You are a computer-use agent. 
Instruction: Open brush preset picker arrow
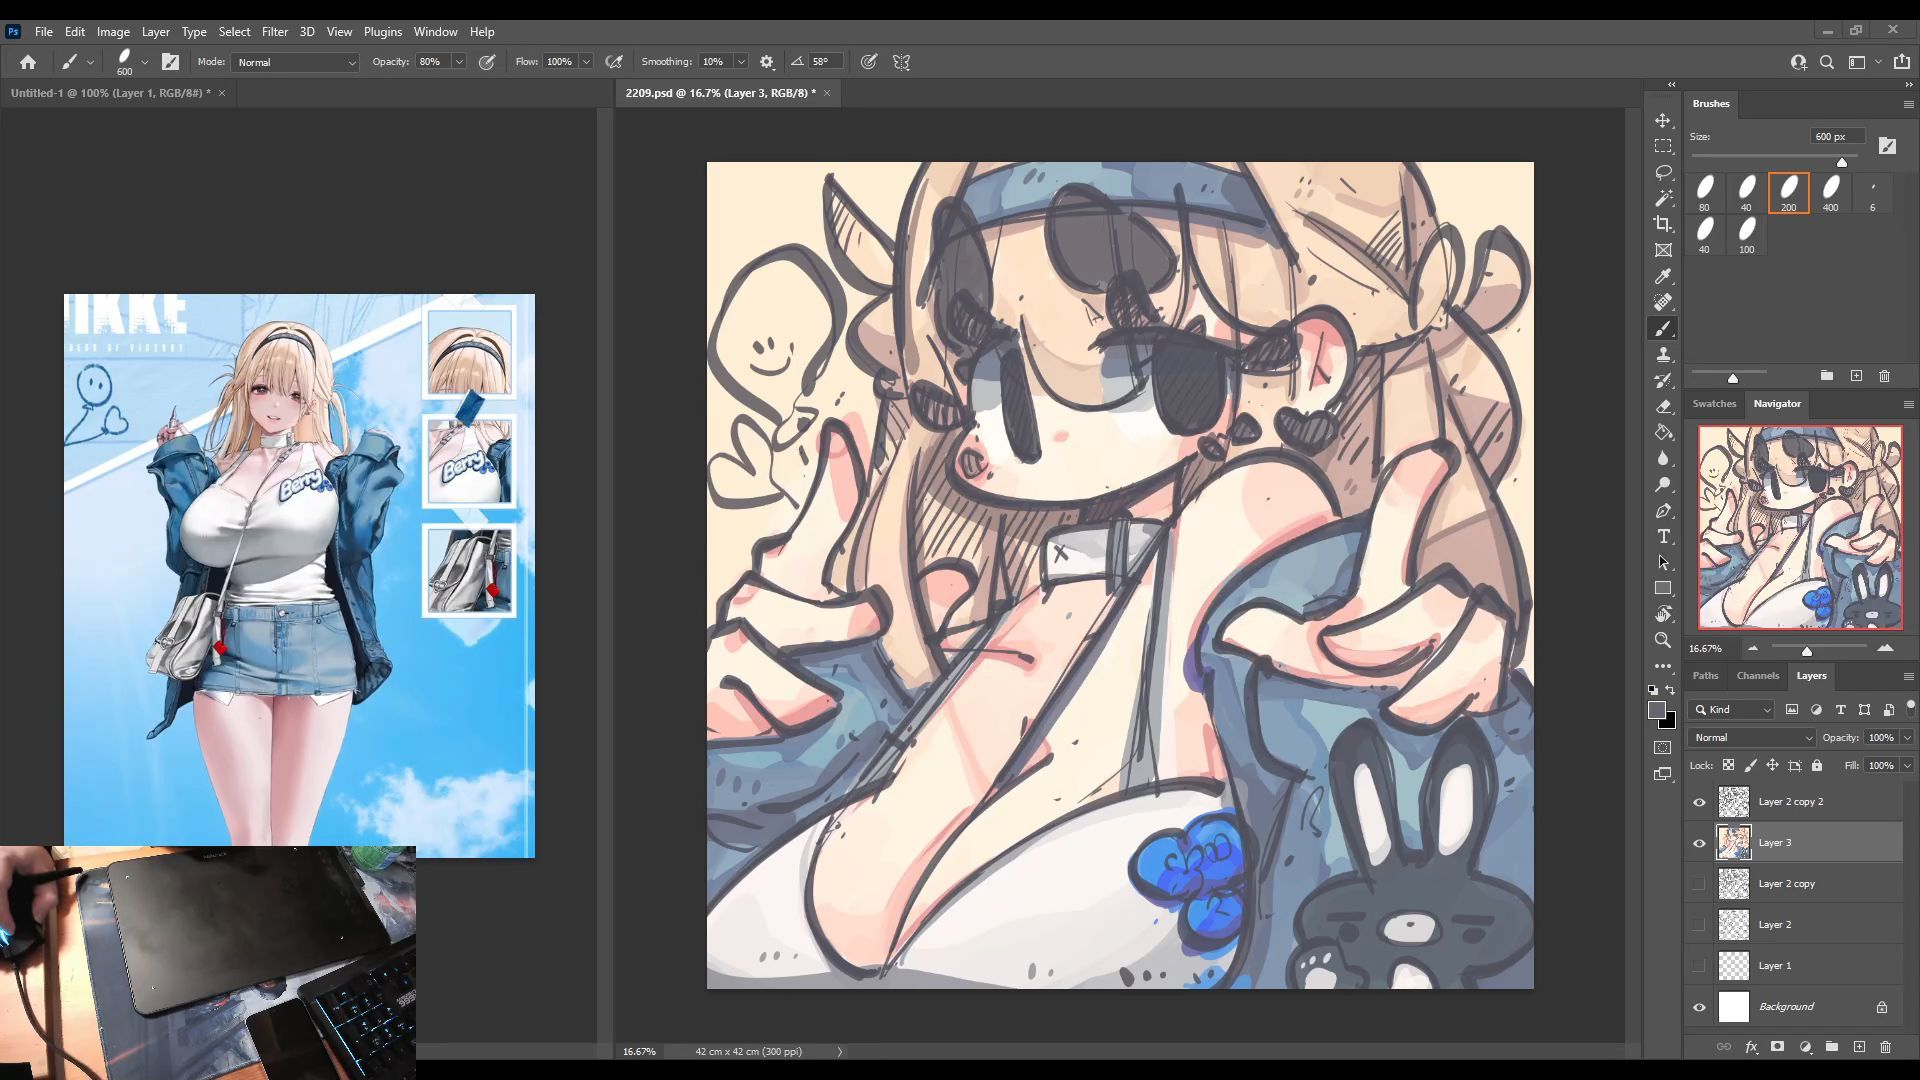pos(145,62)
